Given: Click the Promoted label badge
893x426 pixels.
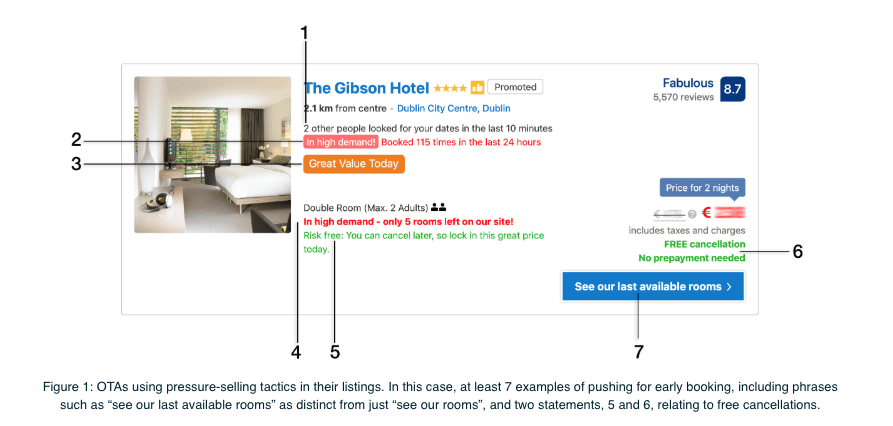Looking at the screenshot, I should pyautogui.click(x=515, y=87).
